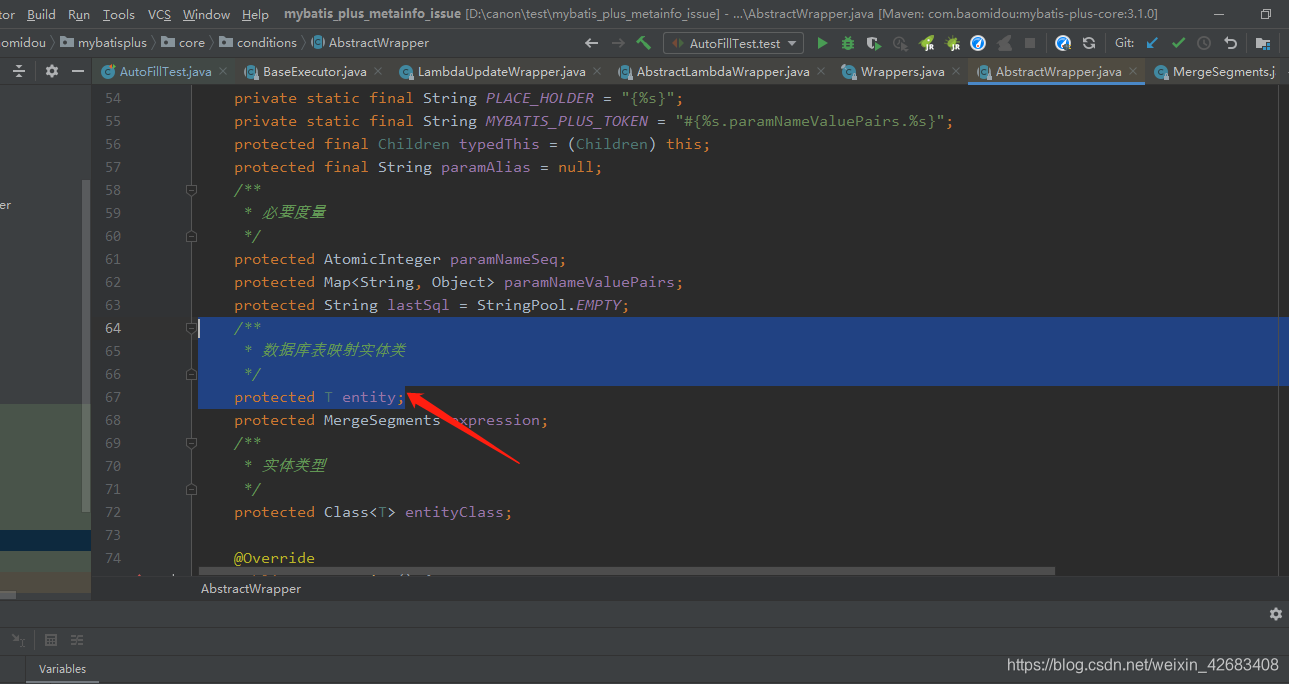Run AutoFillTest.test with the green Run icon
The image size is (1289, 684).
(x=821, y=43)
